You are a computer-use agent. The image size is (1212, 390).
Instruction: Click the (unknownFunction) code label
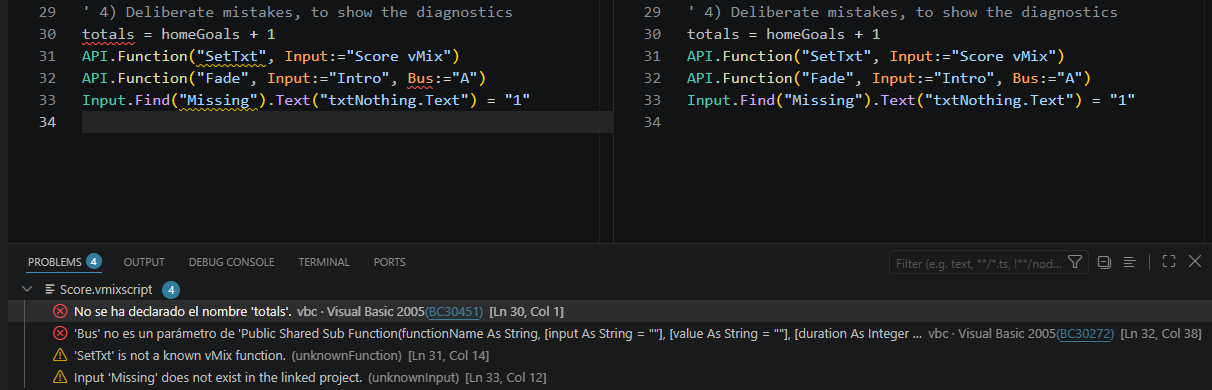pyautogui.click(x=345, y=355)
